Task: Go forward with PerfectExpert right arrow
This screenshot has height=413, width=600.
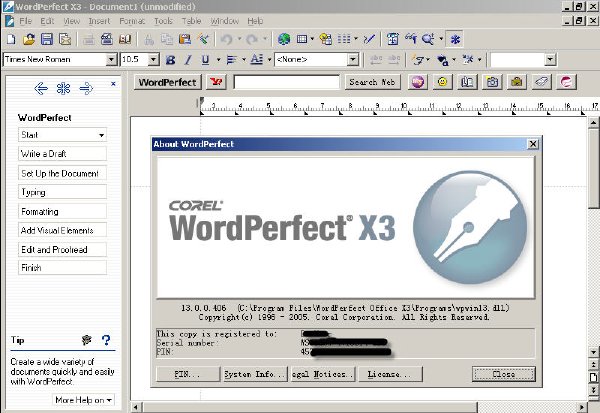Action: click(x=86, y=89)
